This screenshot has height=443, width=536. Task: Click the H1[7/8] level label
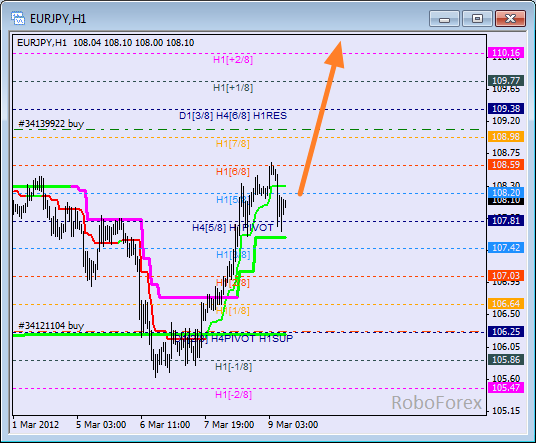click(x=232, y=144)
